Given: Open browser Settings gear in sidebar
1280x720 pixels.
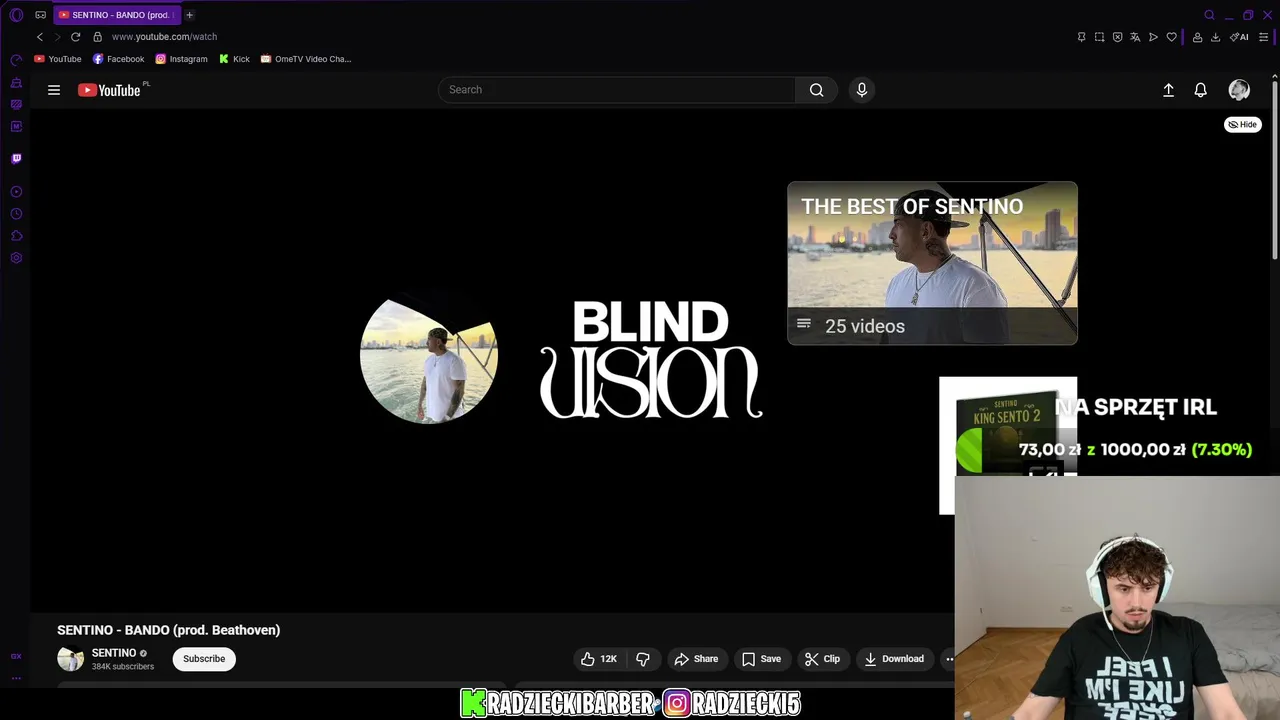Looking at the screenshot, I should tap(16, 258).
